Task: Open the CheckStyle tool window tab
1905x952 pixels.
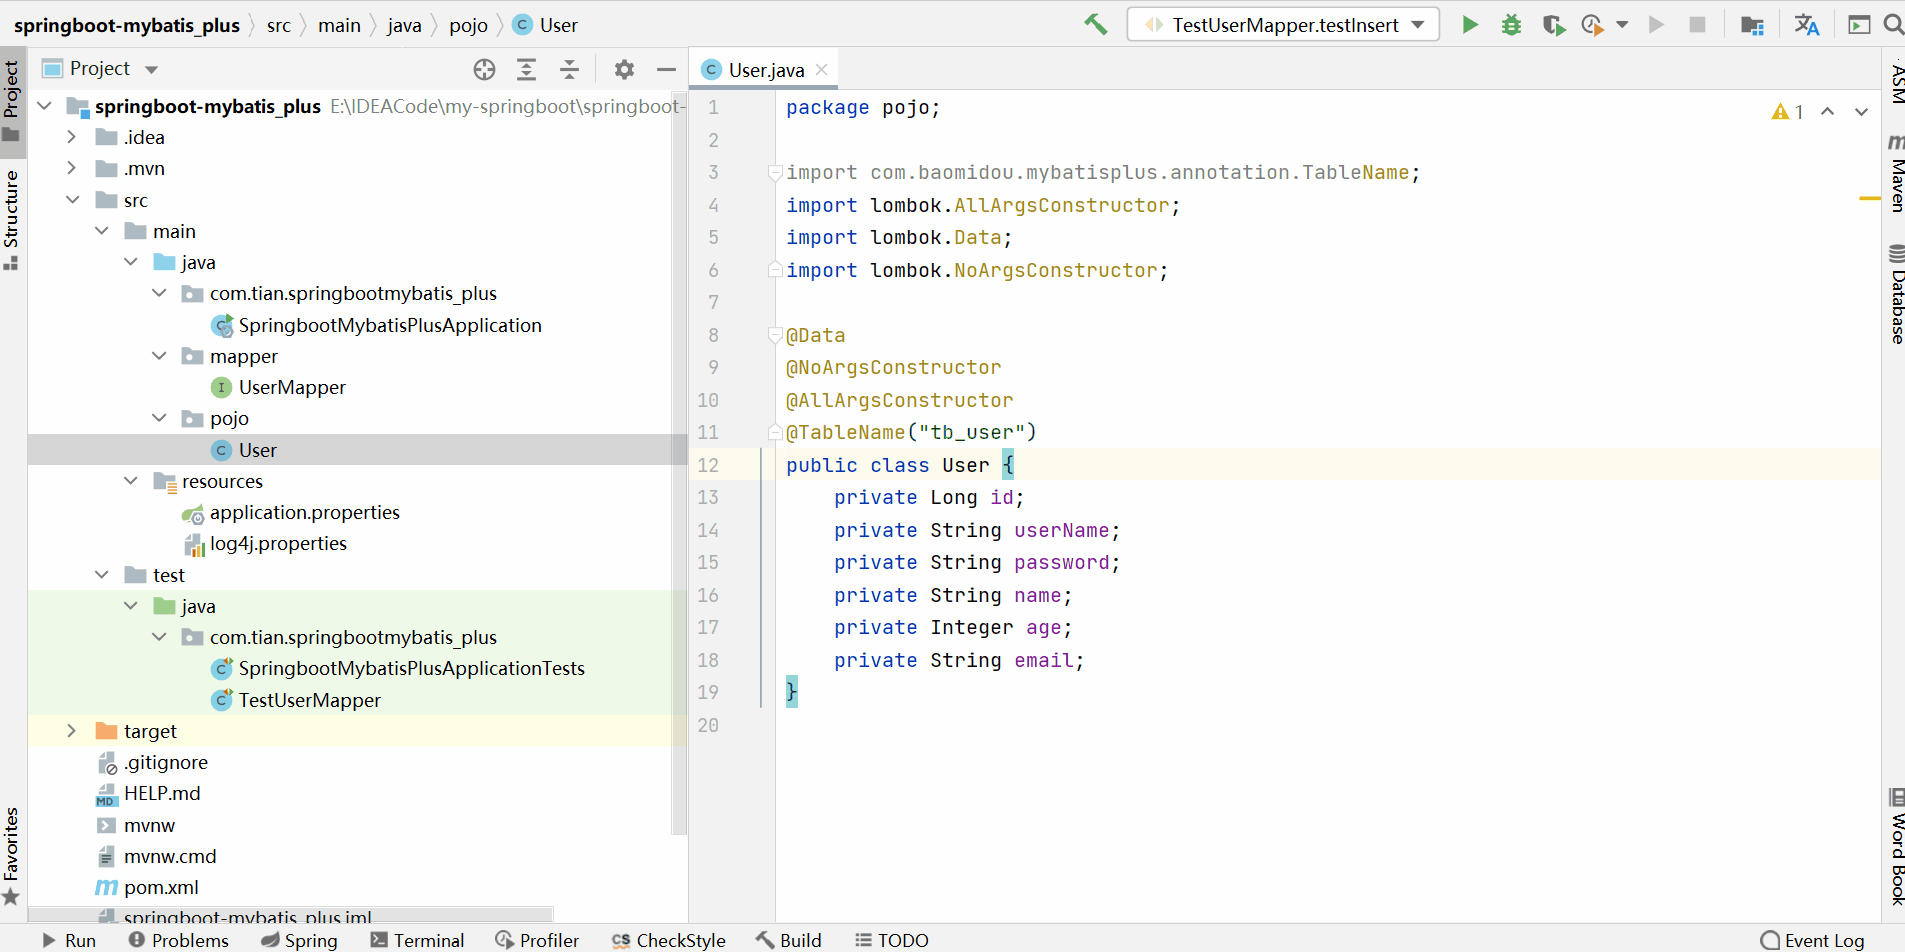Action: 669,940
